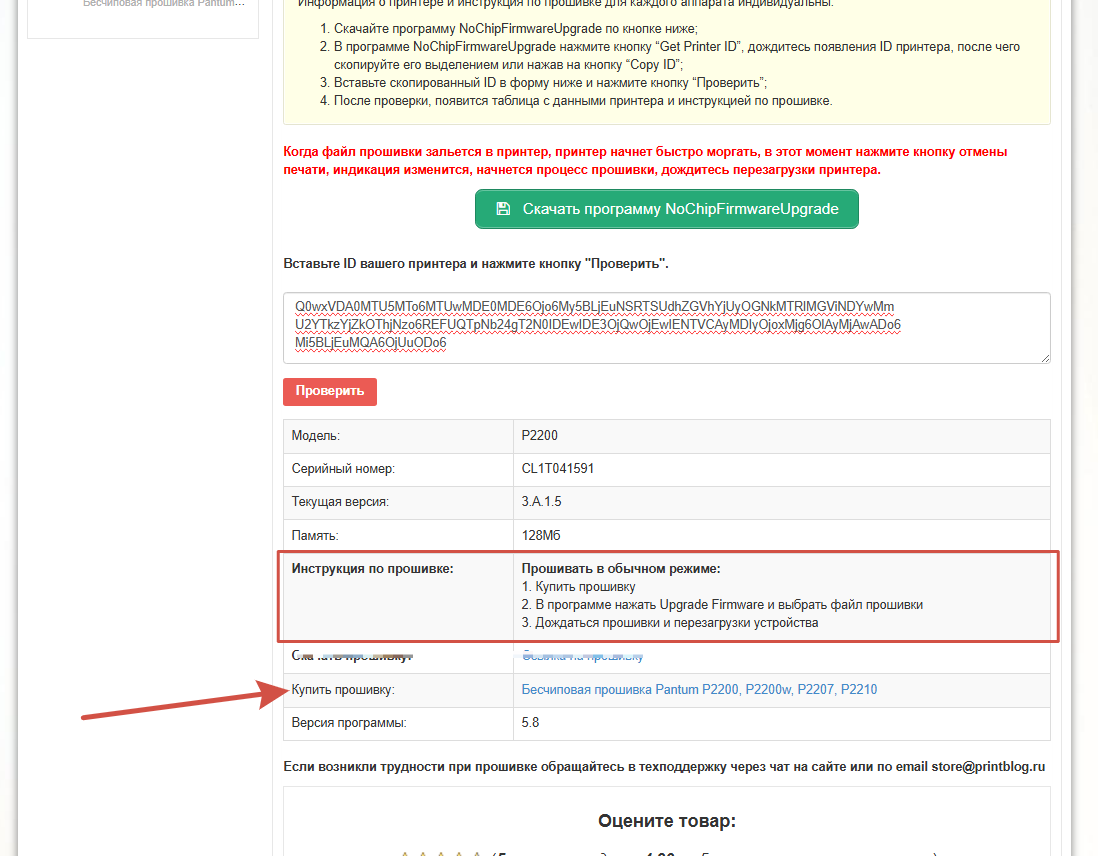Click the store@printblog.ru email address
The height and width of the screenshot is (856, 1098).
point(988,766)
